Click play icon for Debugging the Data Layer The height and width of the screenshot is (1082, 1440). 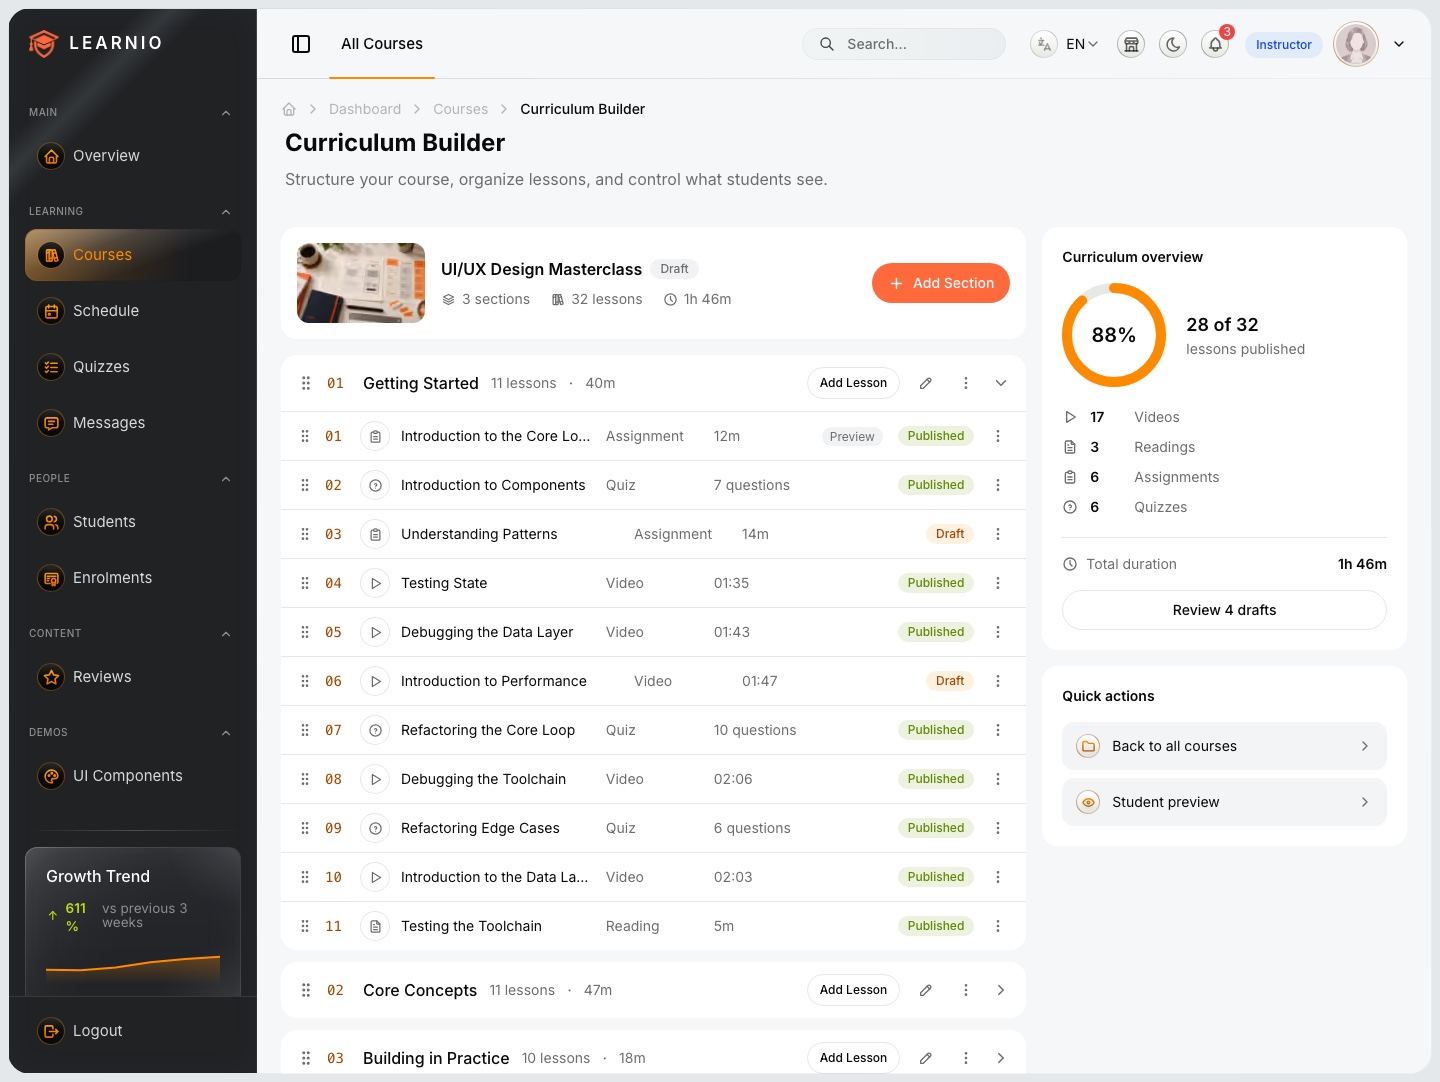tap(375, 632)
